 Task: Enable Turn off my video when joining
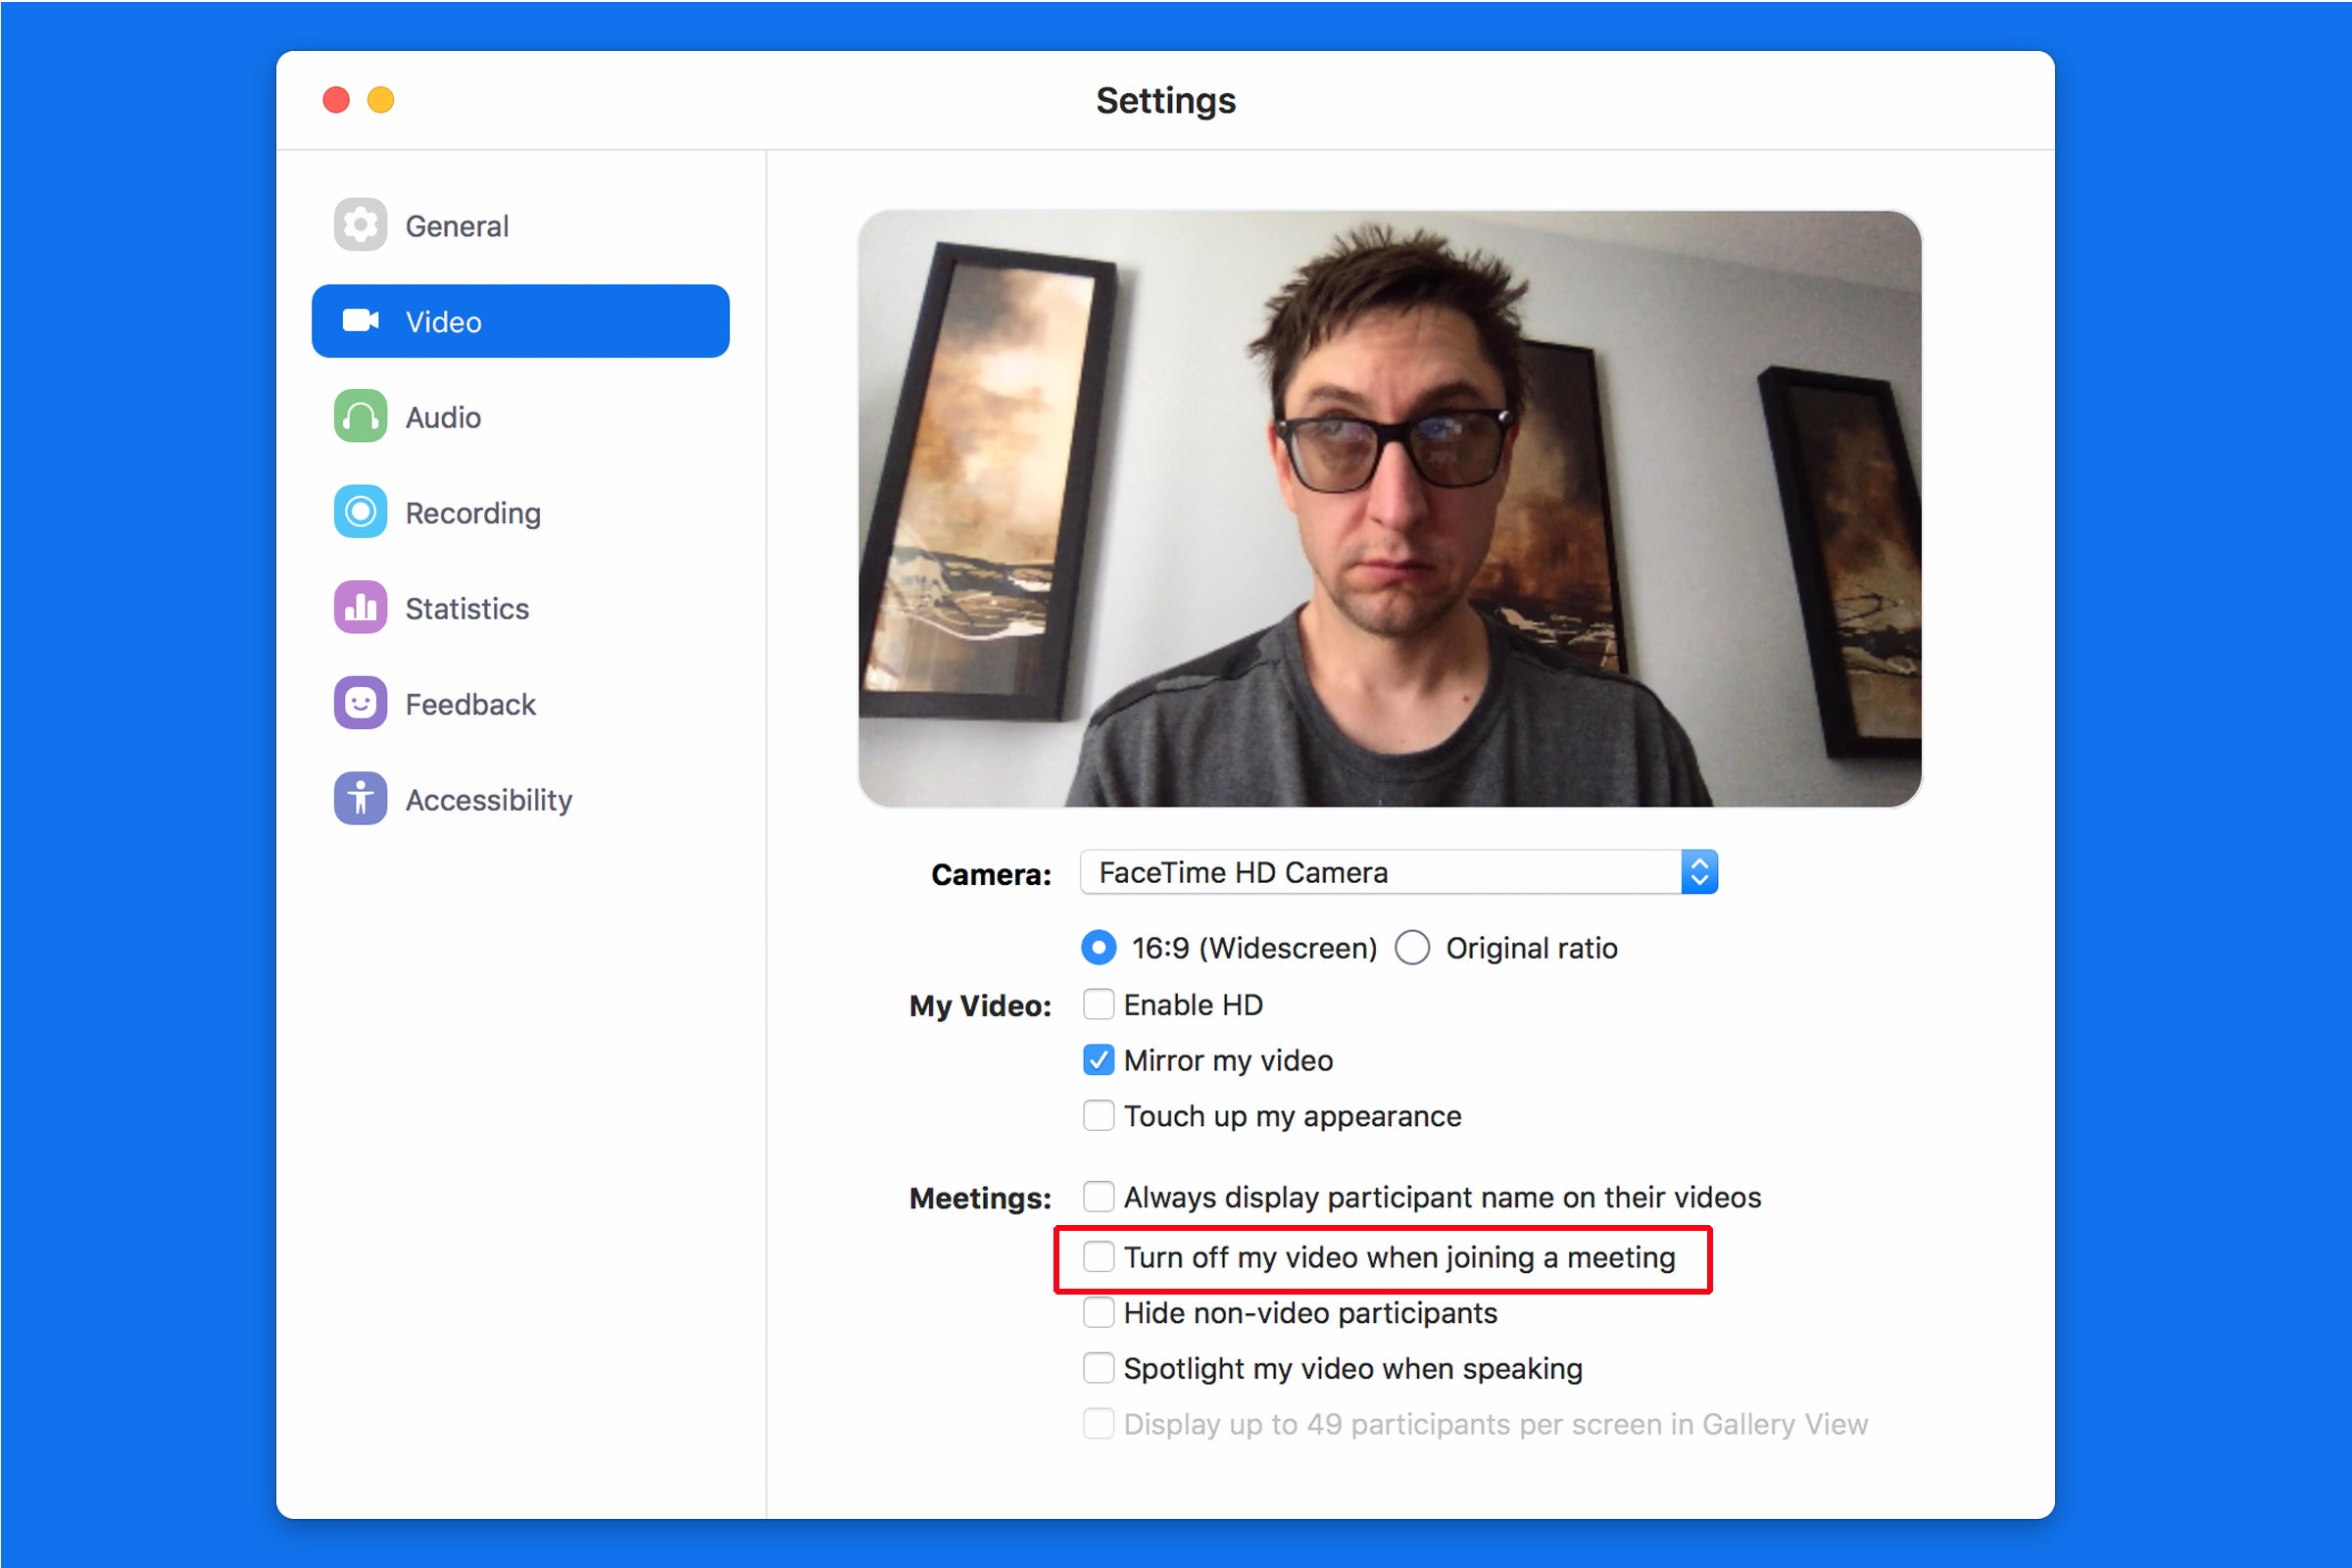click(1099, 1256)
